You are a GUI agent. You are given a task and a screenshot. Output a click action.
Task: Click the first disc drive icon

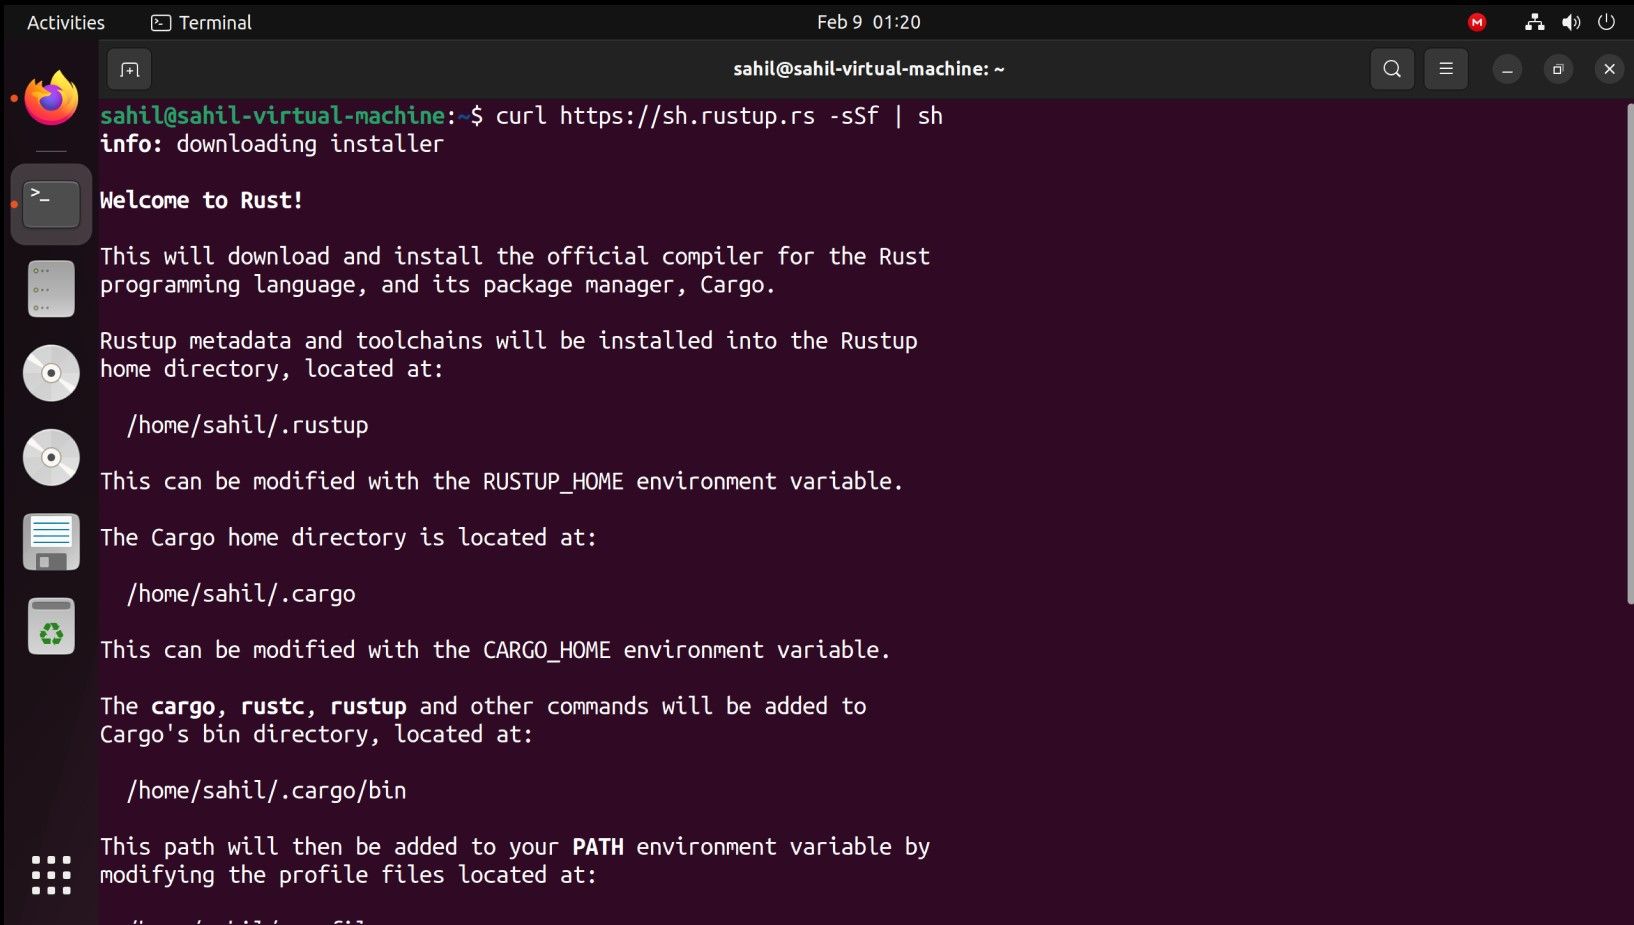51,373
